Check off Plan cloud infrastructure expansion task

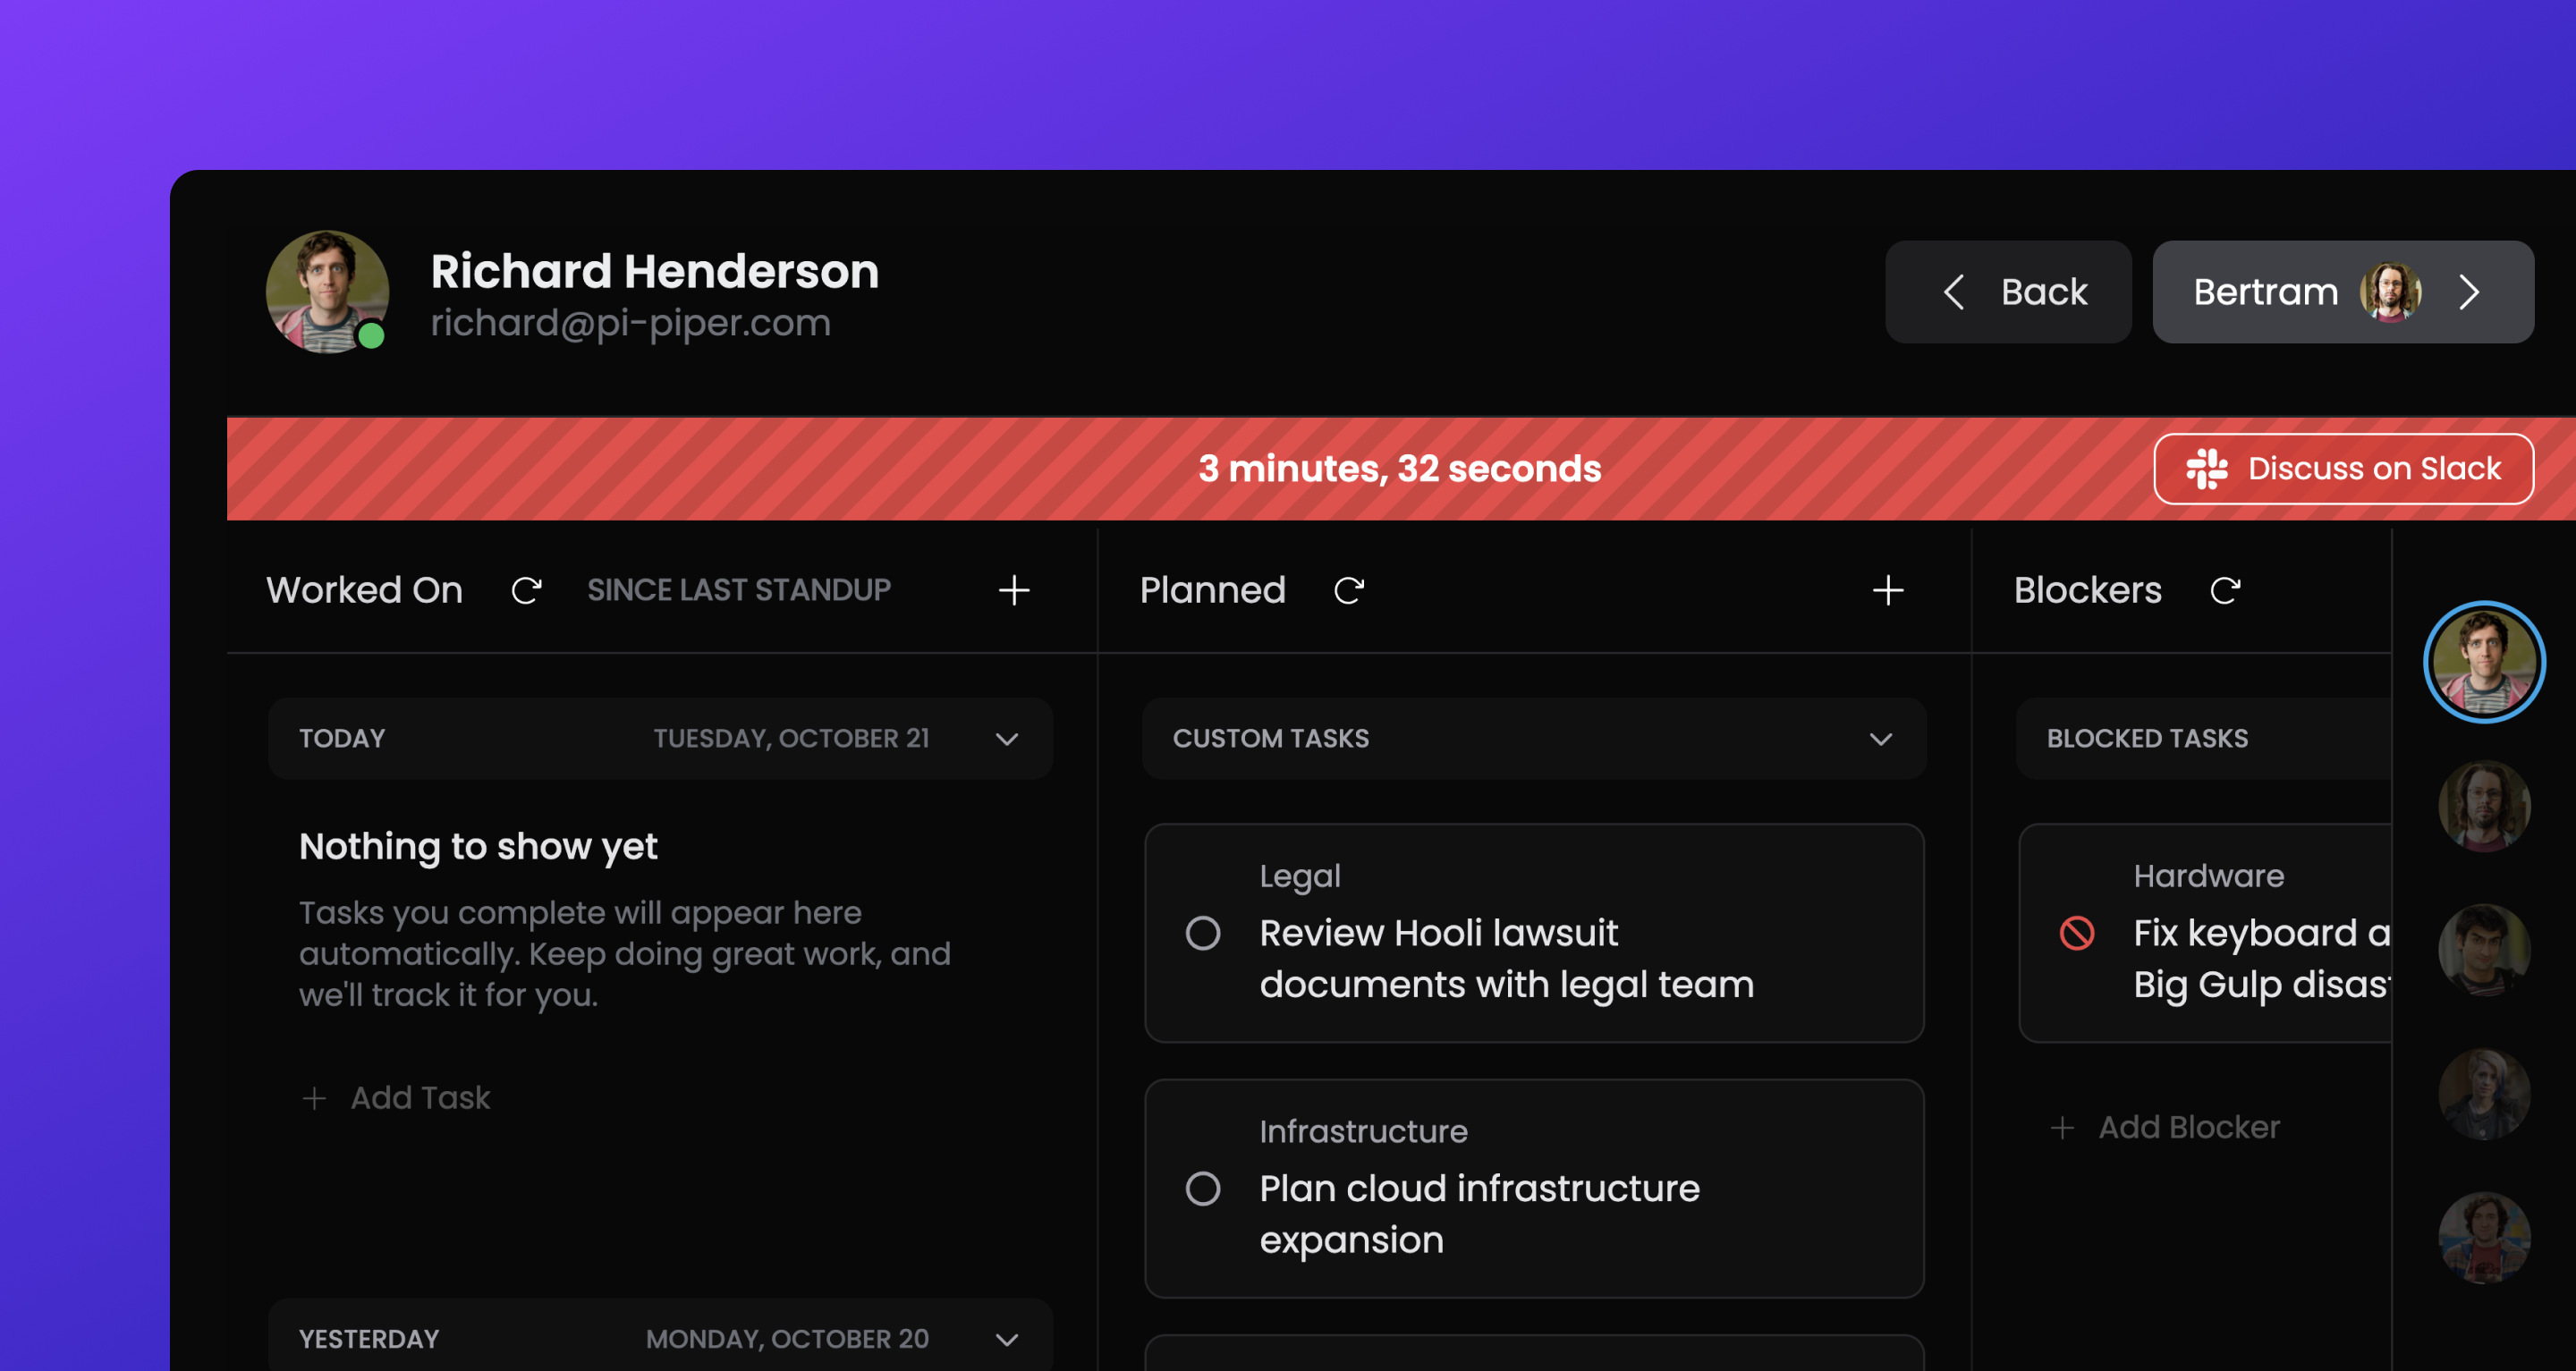[1202, 1189]
